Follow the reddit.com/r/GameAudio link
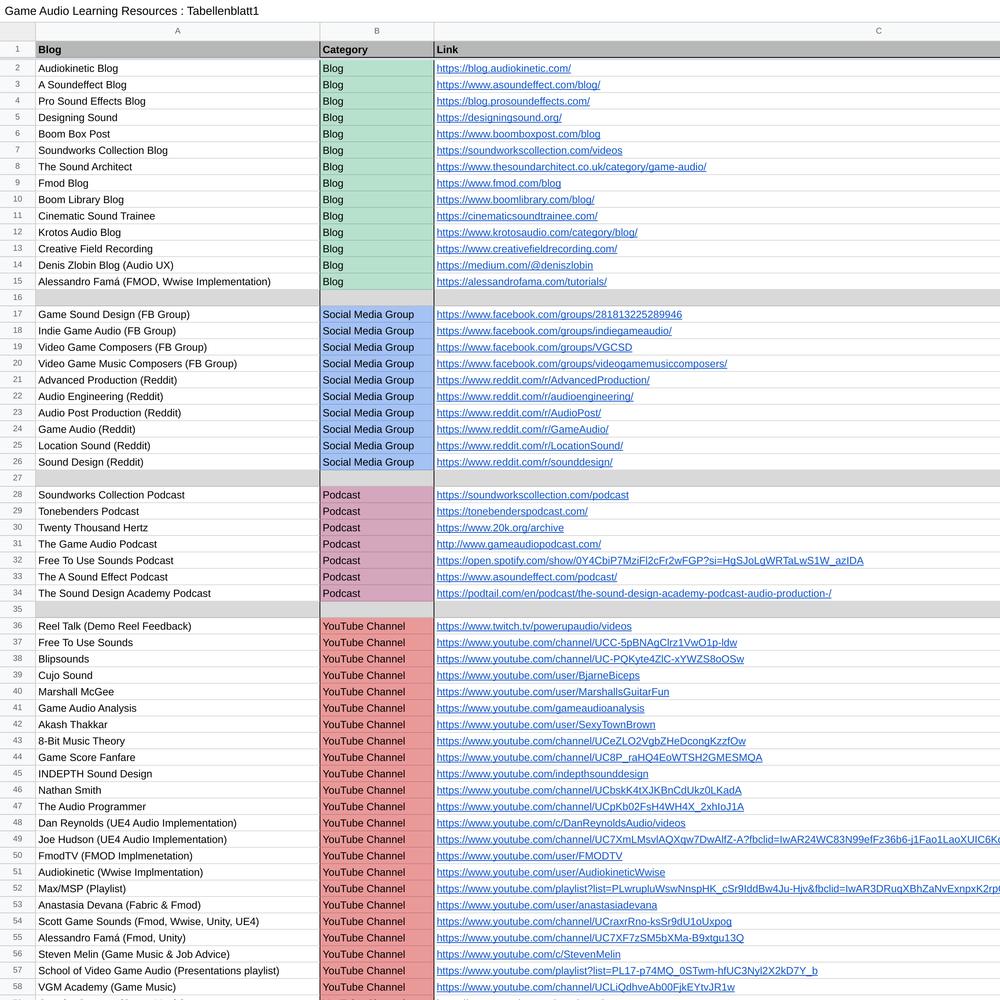The width and height of the screenshot is (1000, 1000). [x=522, y=429]
